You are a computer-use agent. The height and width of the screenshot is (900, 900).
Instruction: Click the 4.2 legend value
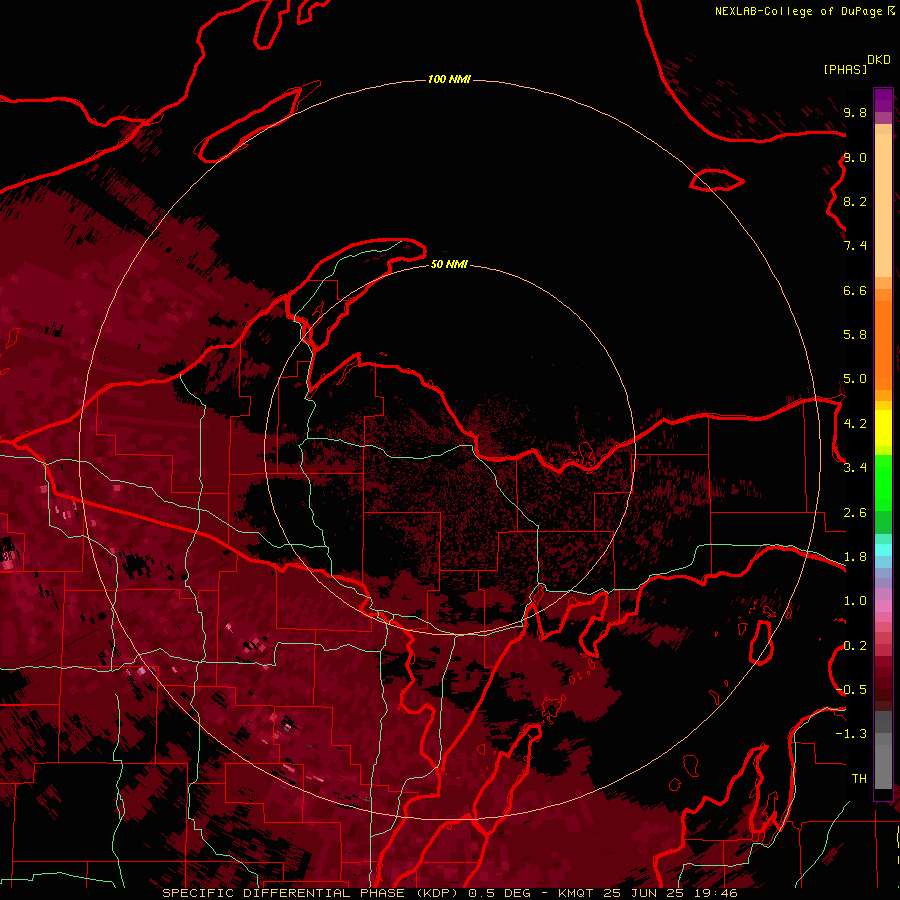(x=855, y=424)
